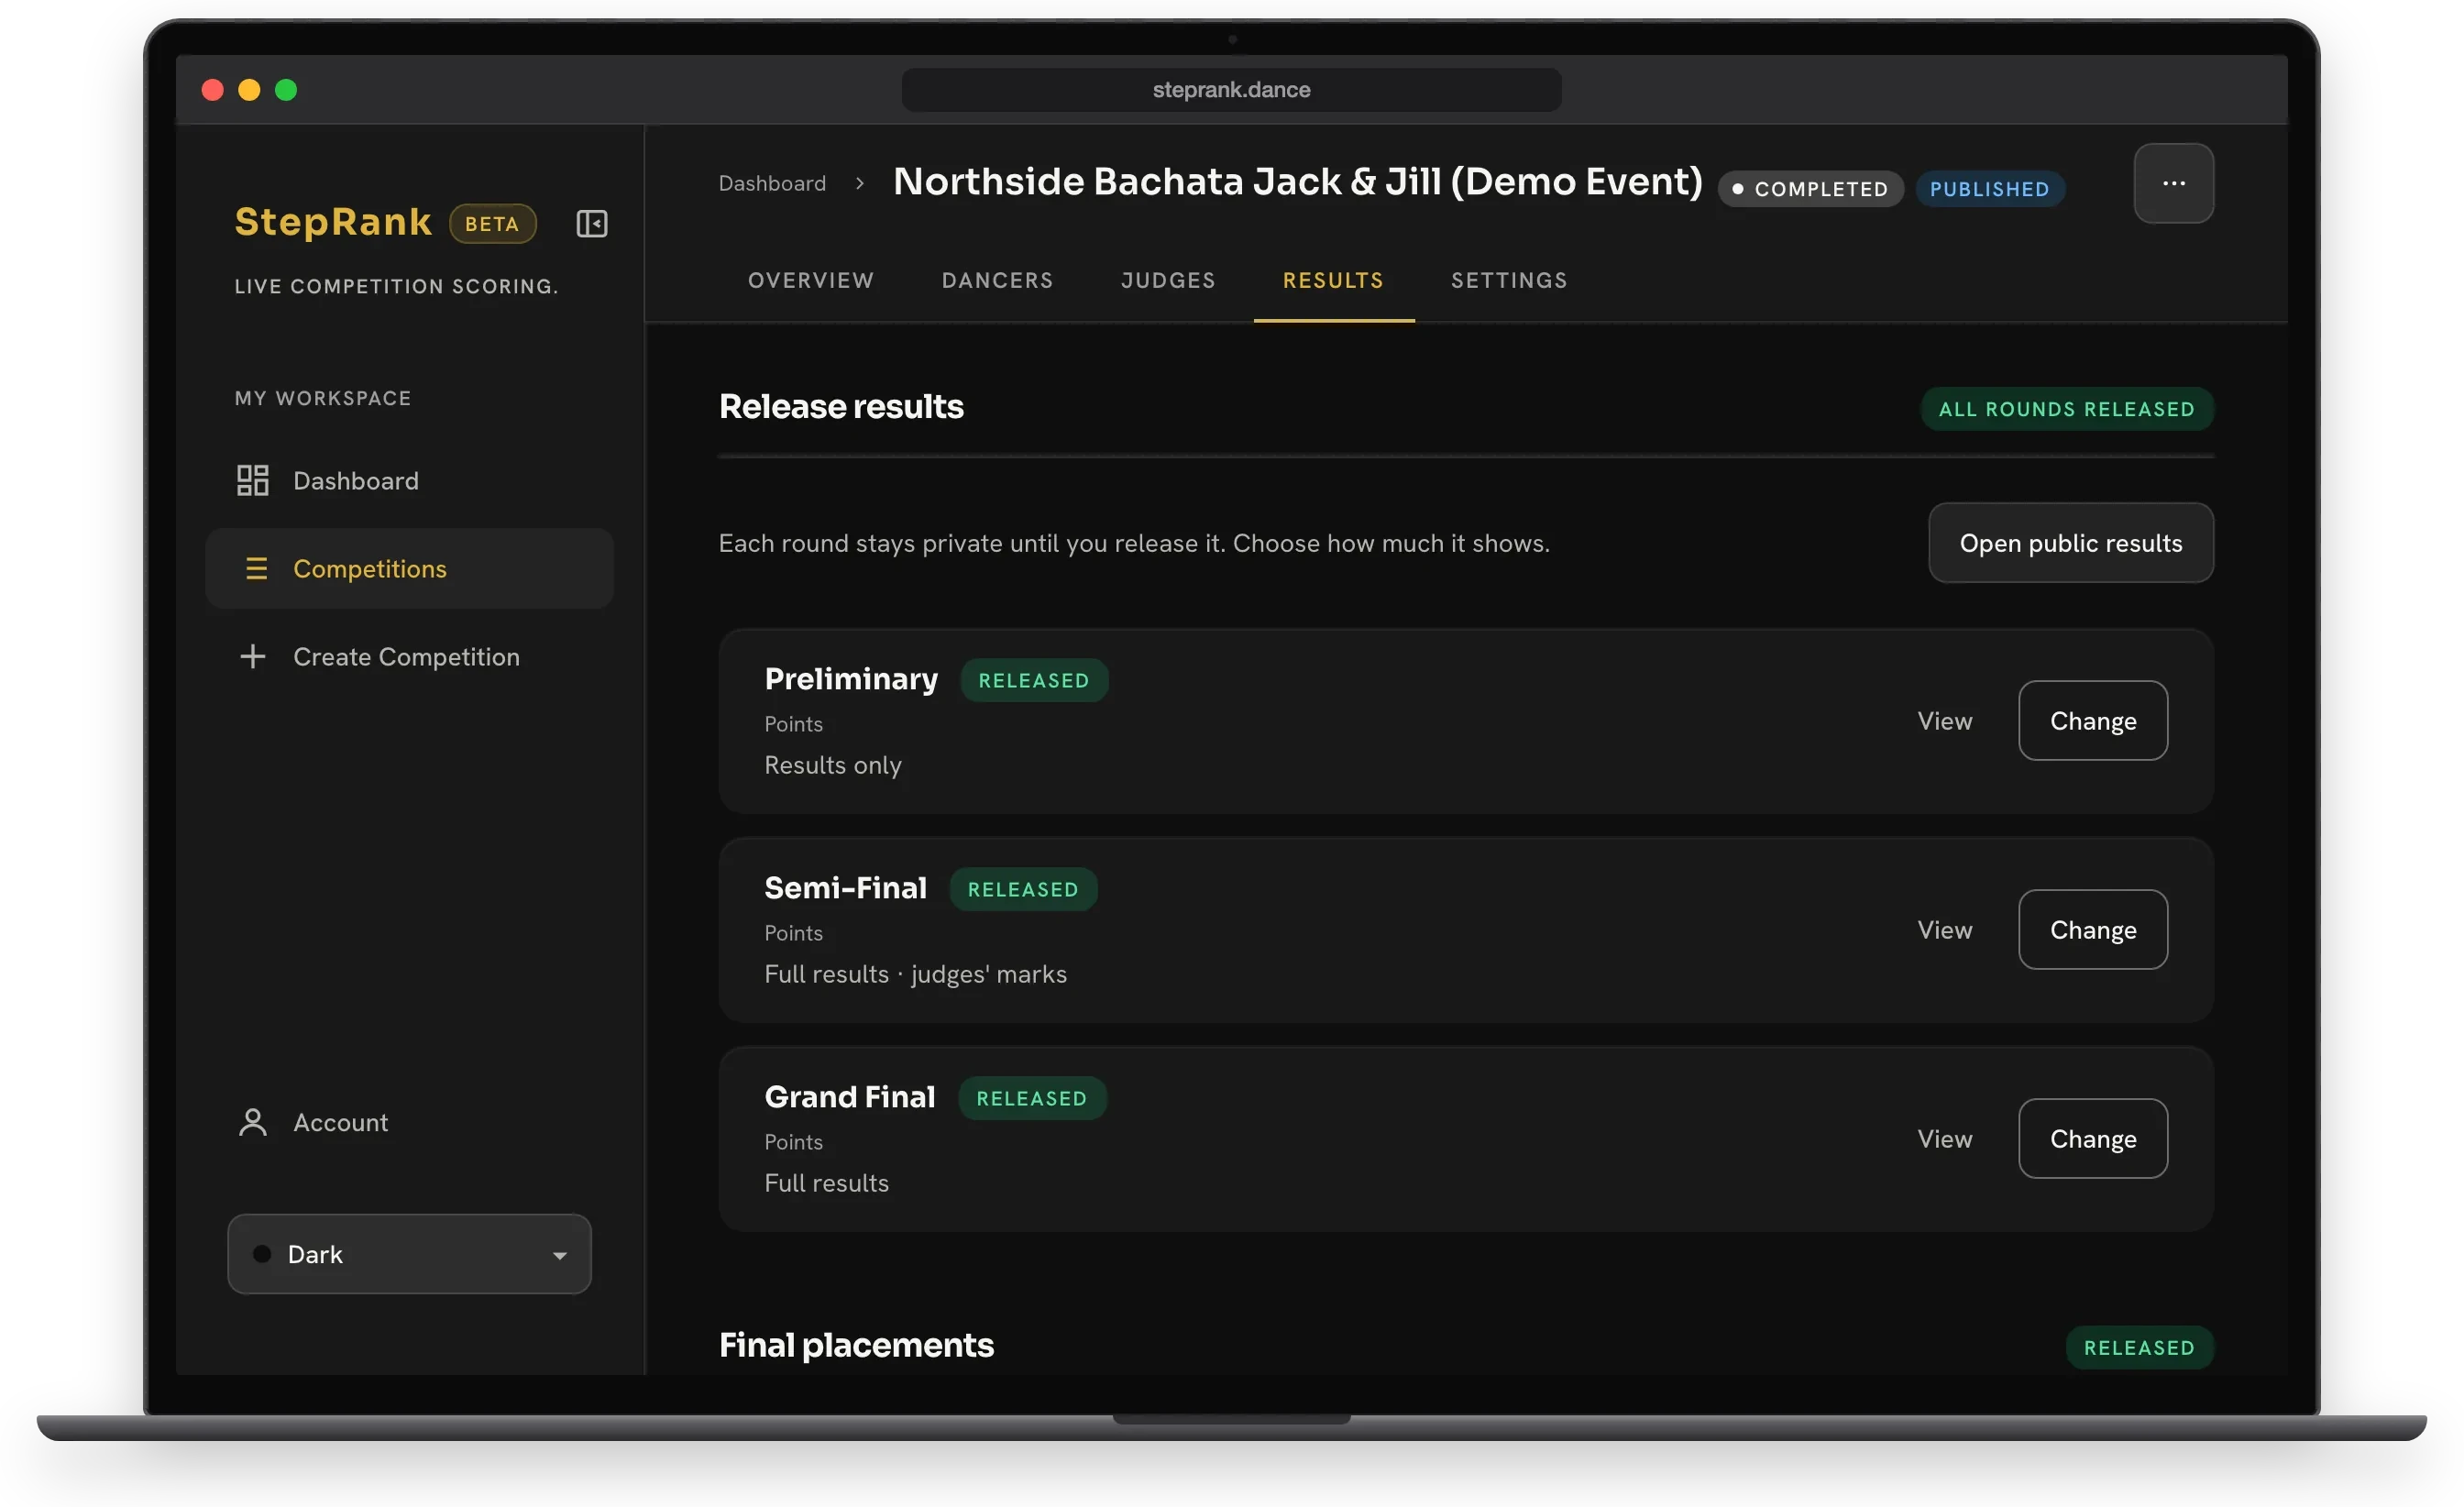Open Competitions in sidebar
The image size is (2464, 1507).
click(410, 568)
